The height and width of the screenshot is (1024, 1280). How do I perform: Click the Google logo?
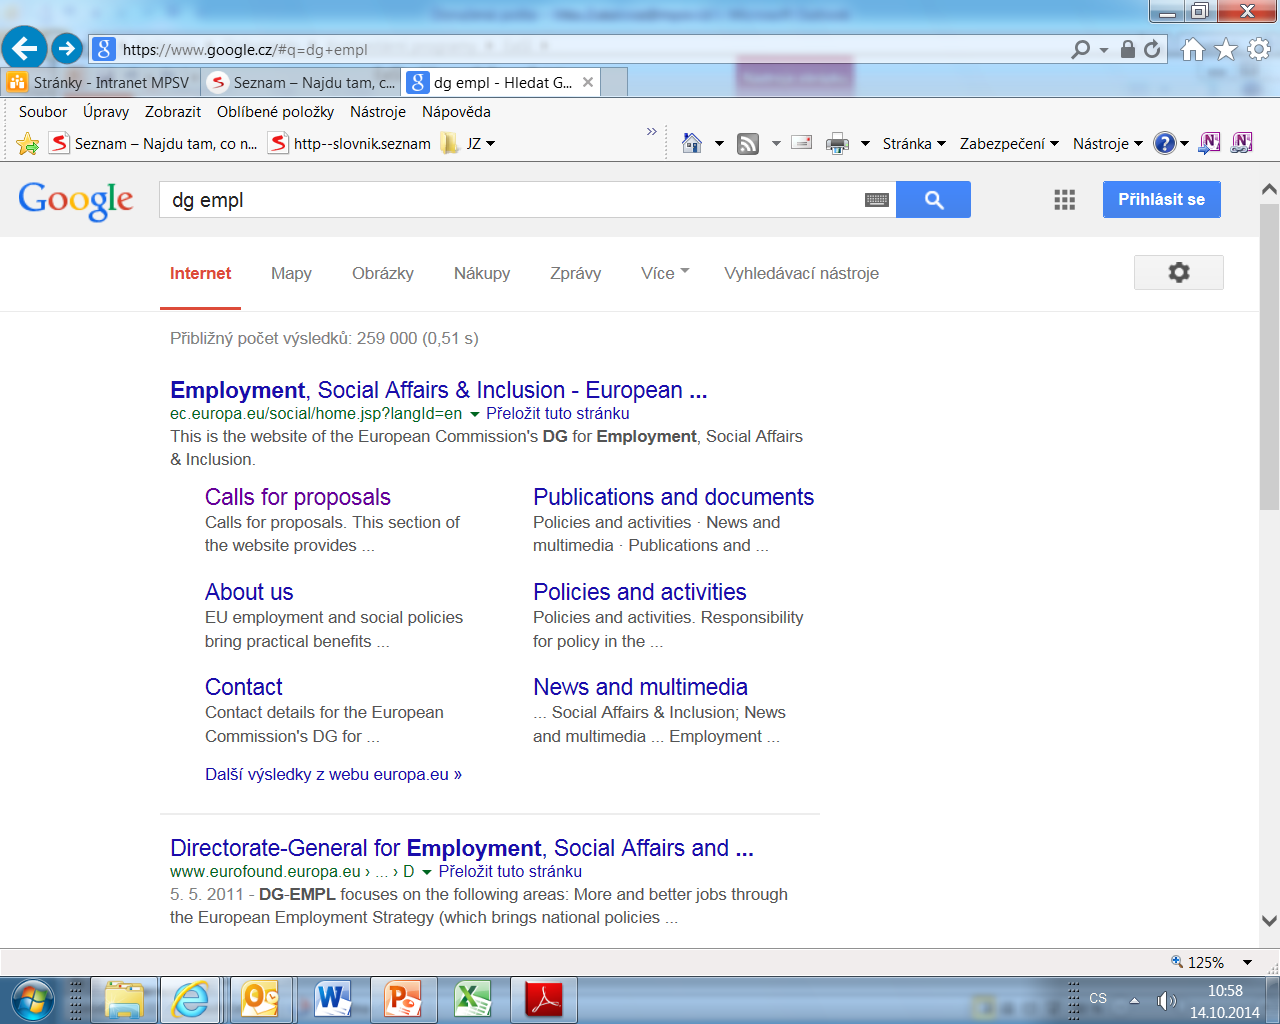click(x=76, y=200)
